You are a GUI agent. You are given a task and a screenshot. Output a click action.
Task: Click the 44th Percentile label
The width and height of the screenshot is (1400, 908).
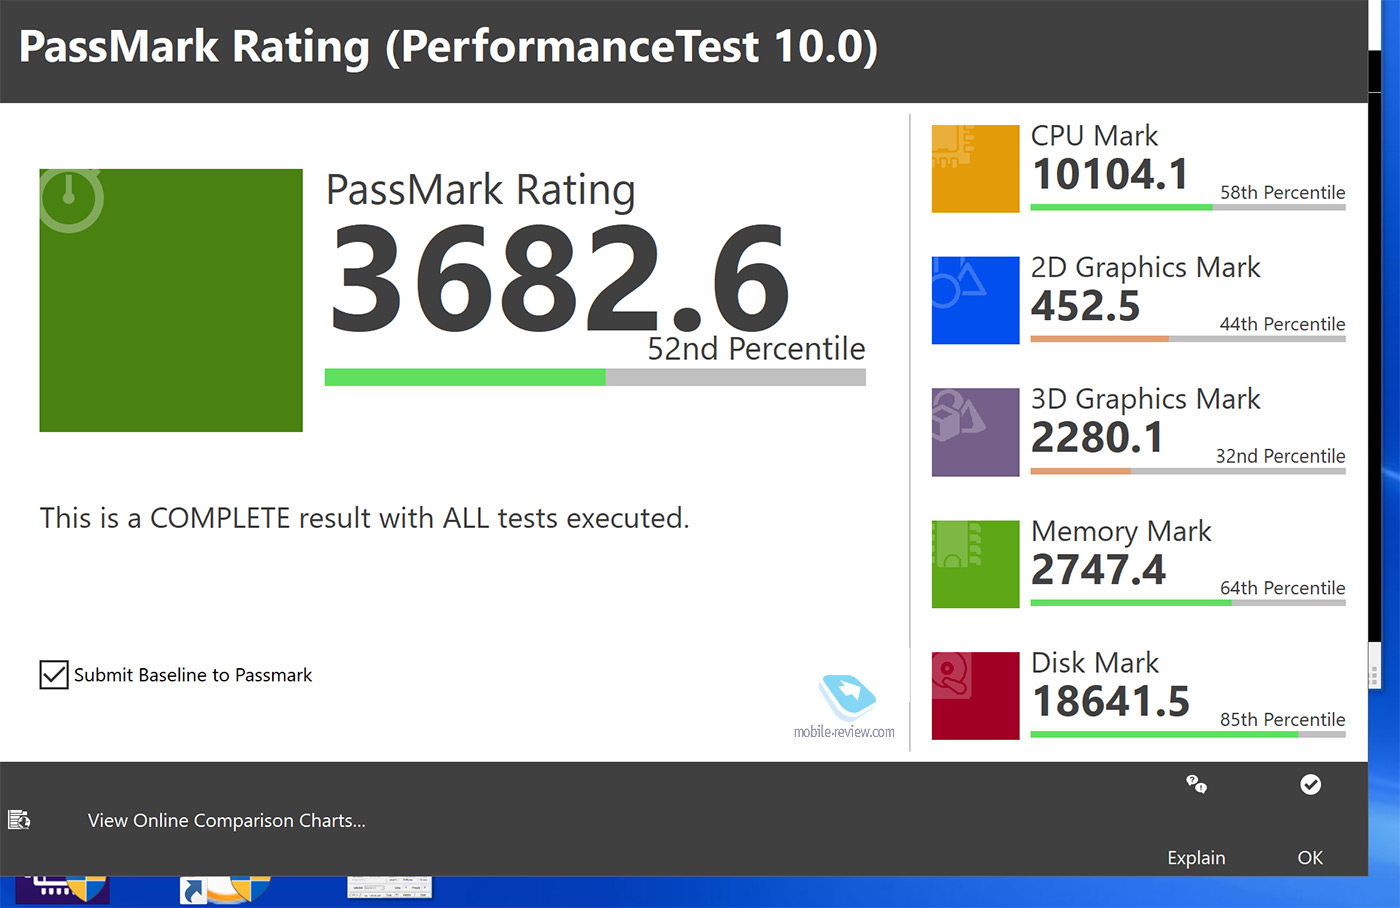[1283, 324]
